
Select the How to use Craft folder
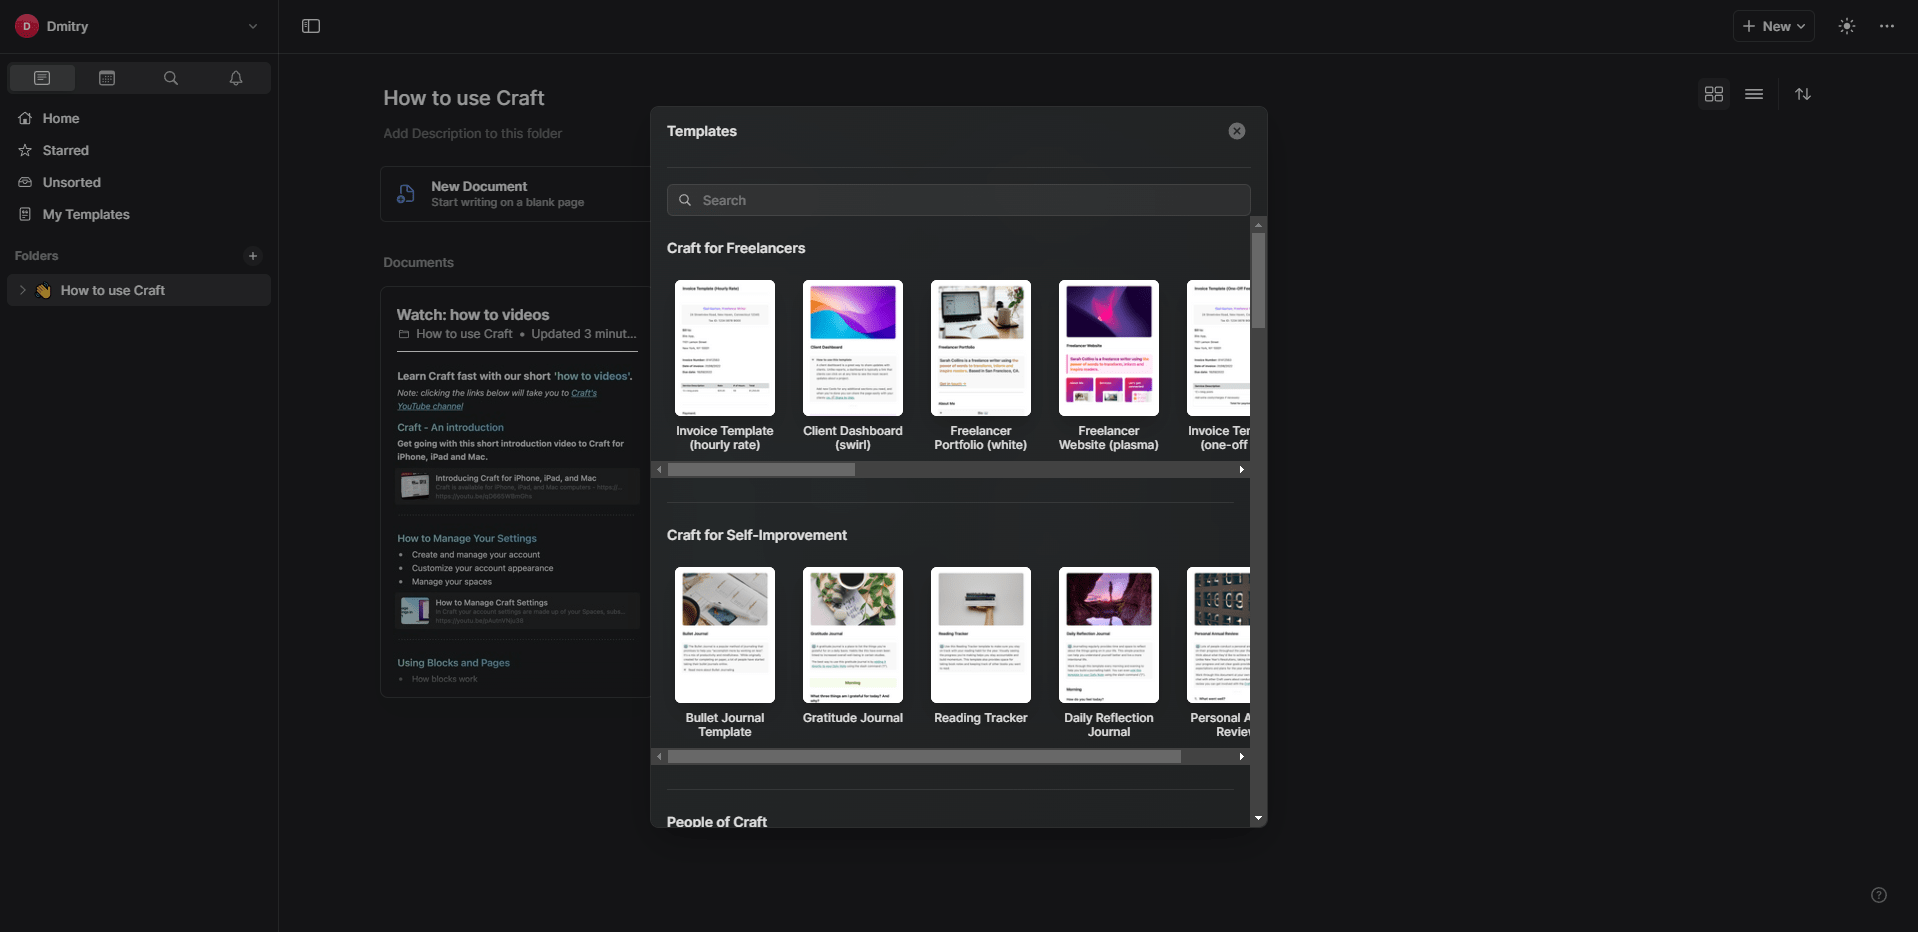139,290
